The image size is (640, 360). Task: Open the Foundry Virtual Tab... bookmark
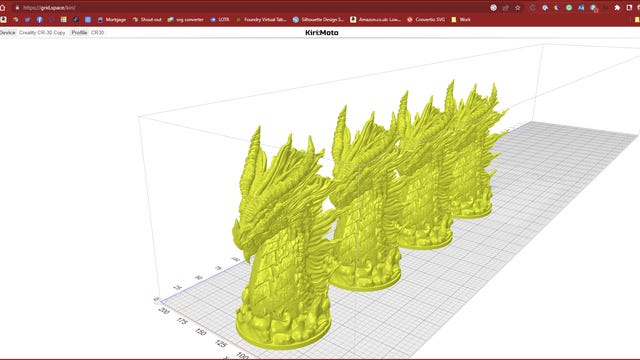[261, 20]
